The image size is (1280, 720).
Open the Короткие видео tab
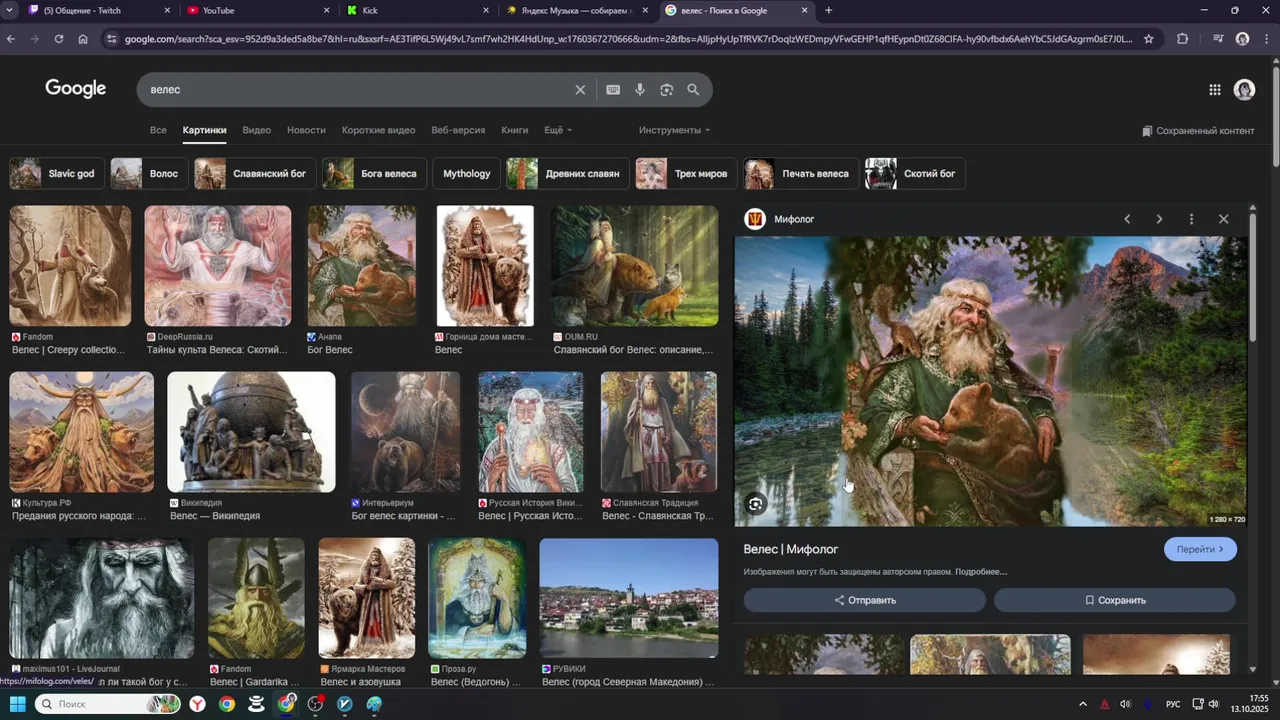point(378,130)
